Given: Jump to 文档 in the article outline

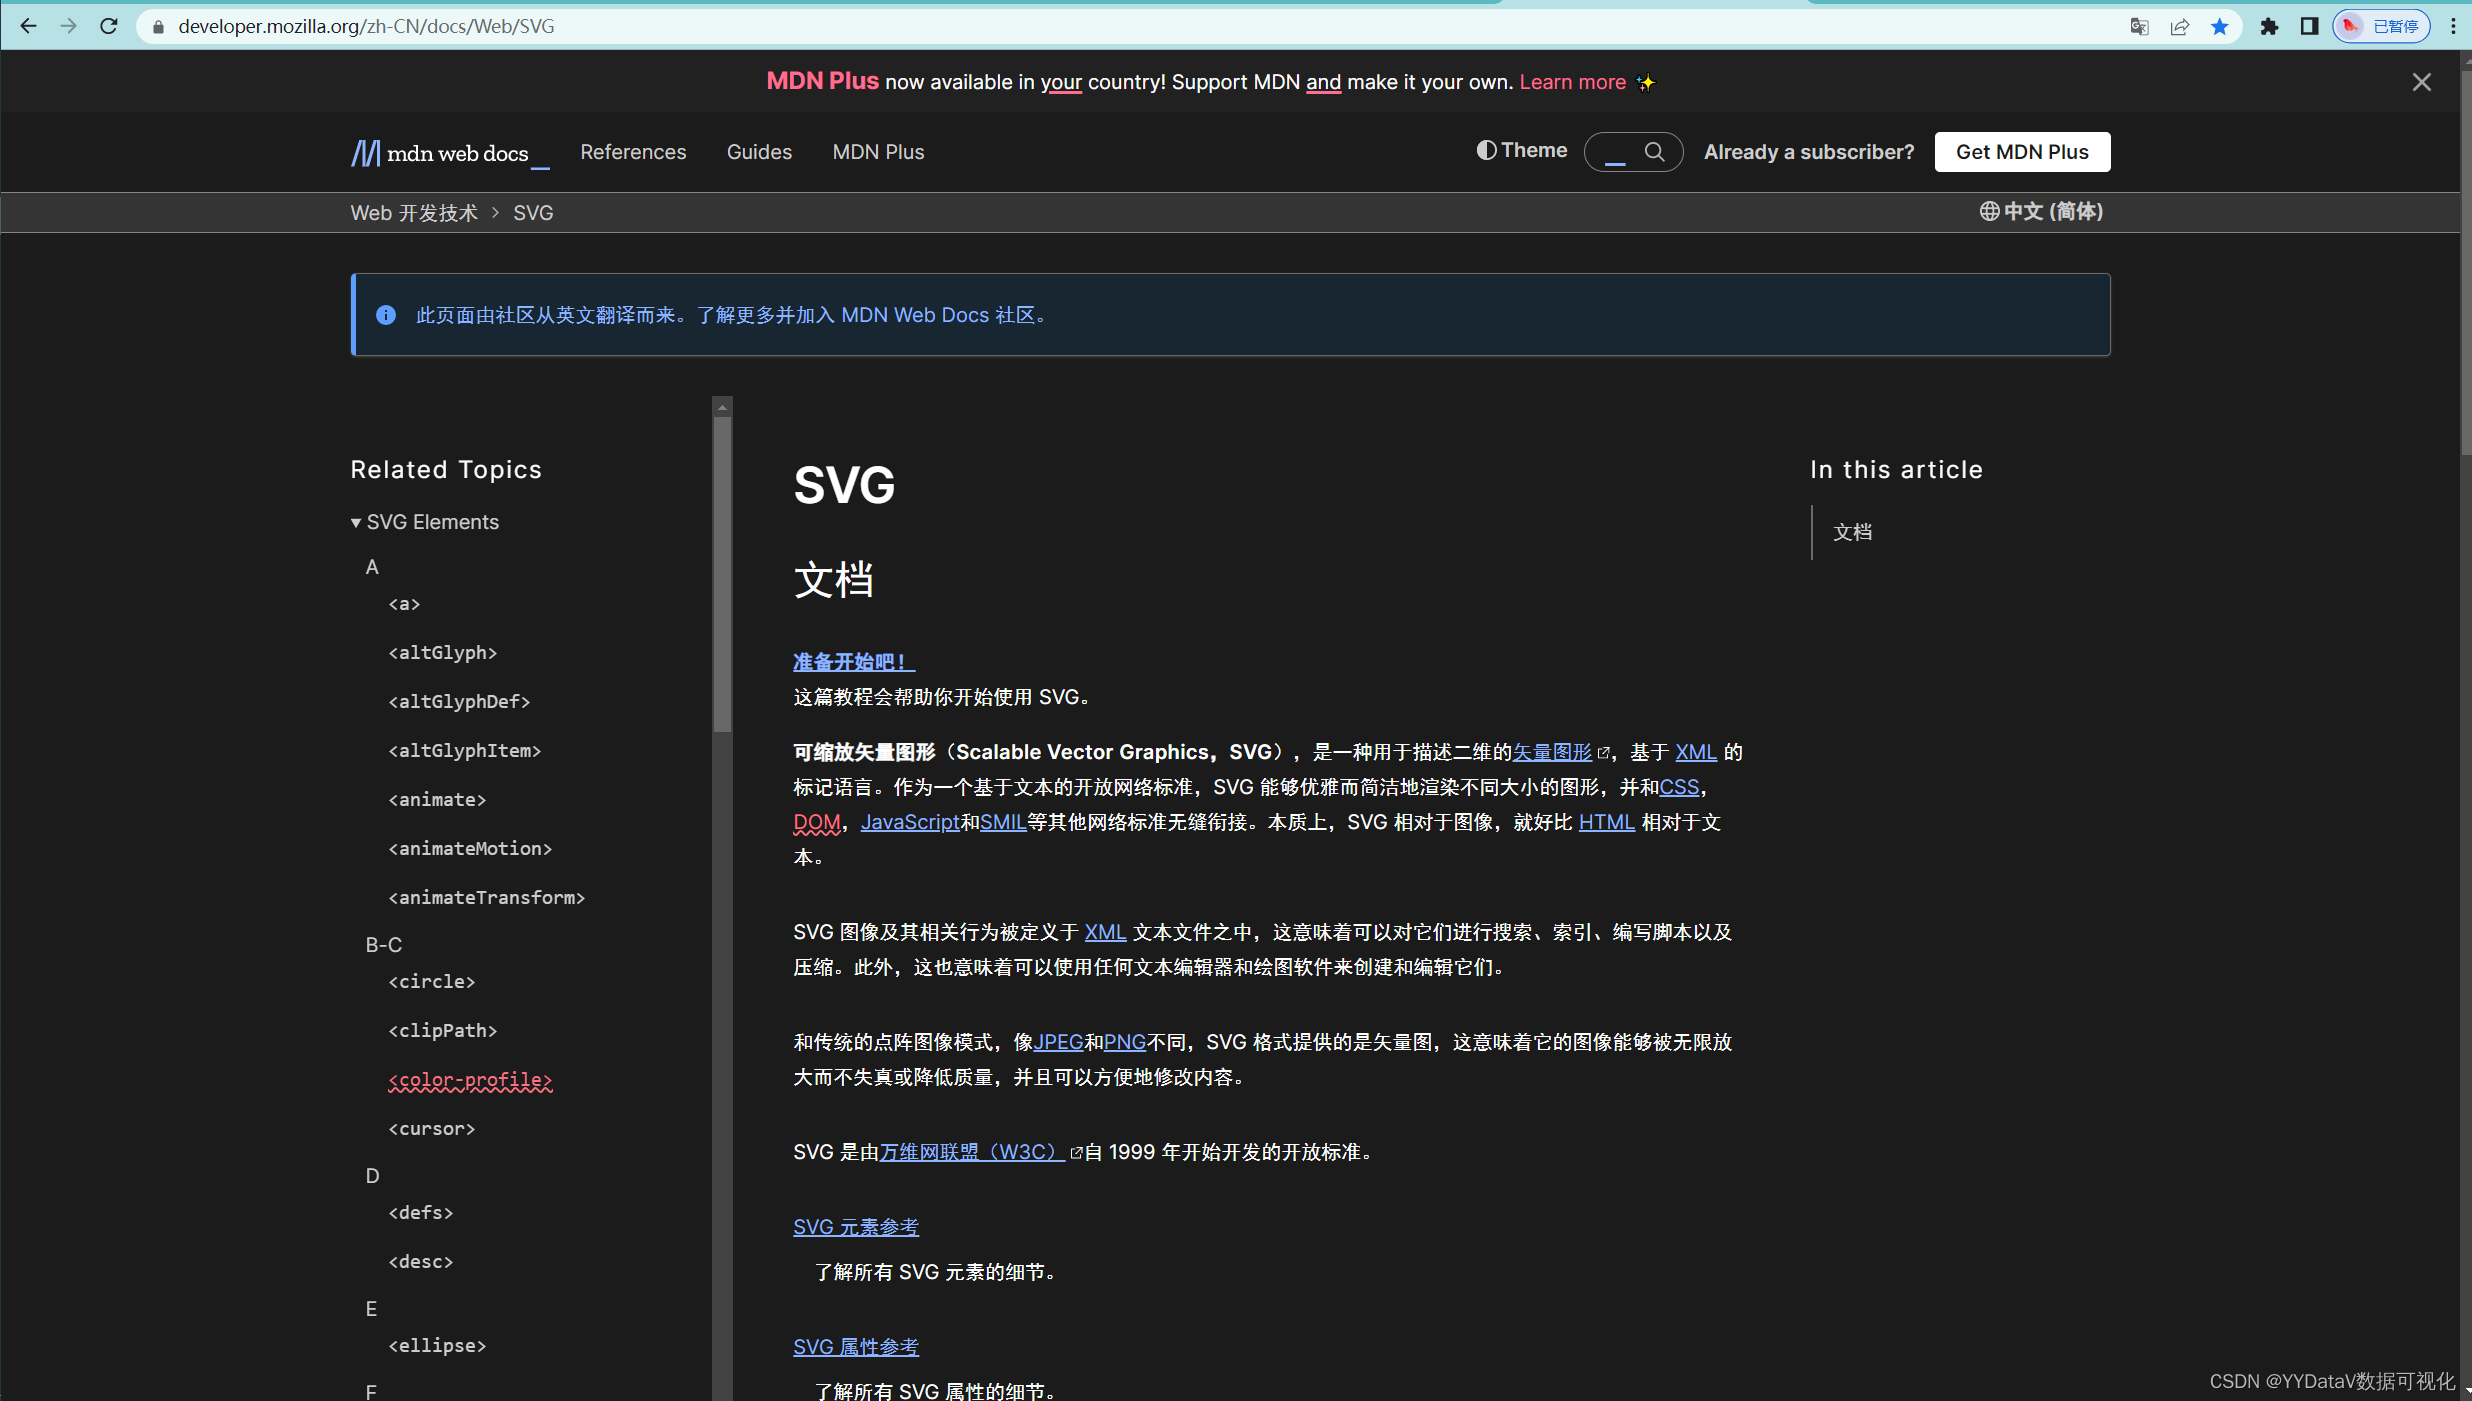Looking at the screenshot, I should pyautogui.click(x=1852, y=532).
